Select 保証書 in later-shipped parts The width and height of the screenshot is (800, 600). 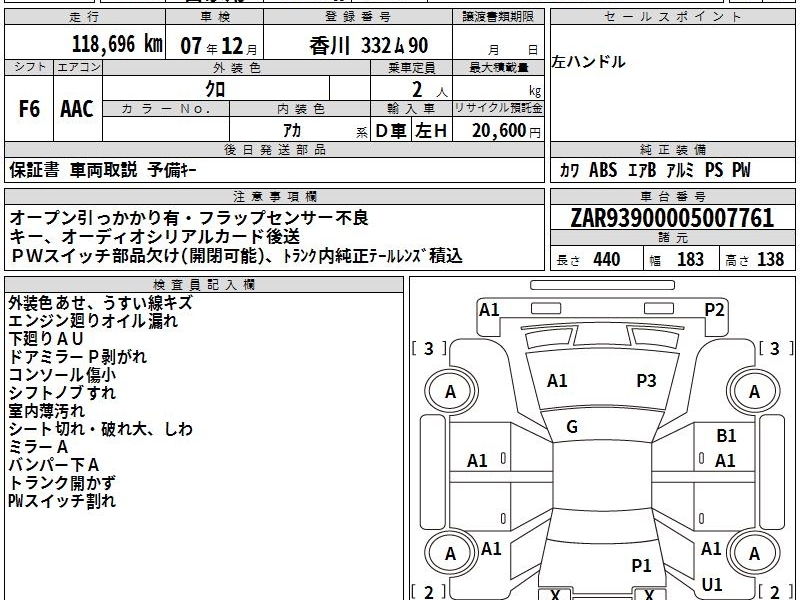pyautogui.click(x=34, y=170)
